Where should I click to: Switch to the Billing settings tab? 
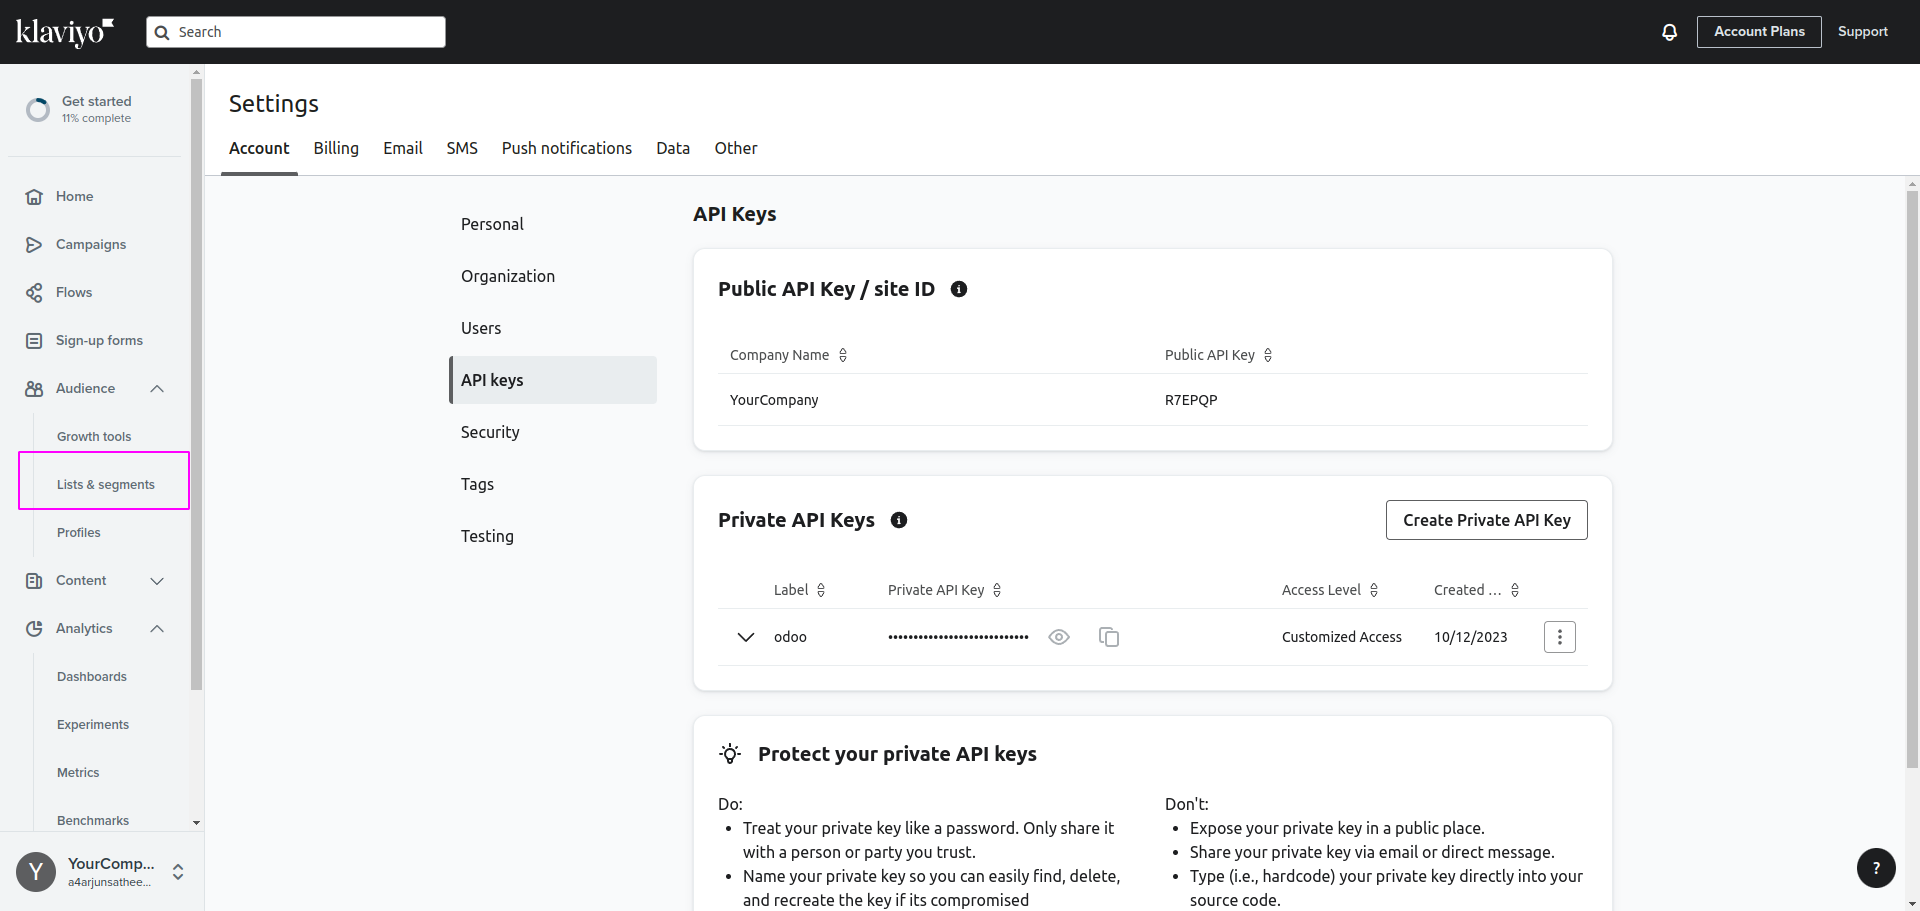click(x=336, y=148)
